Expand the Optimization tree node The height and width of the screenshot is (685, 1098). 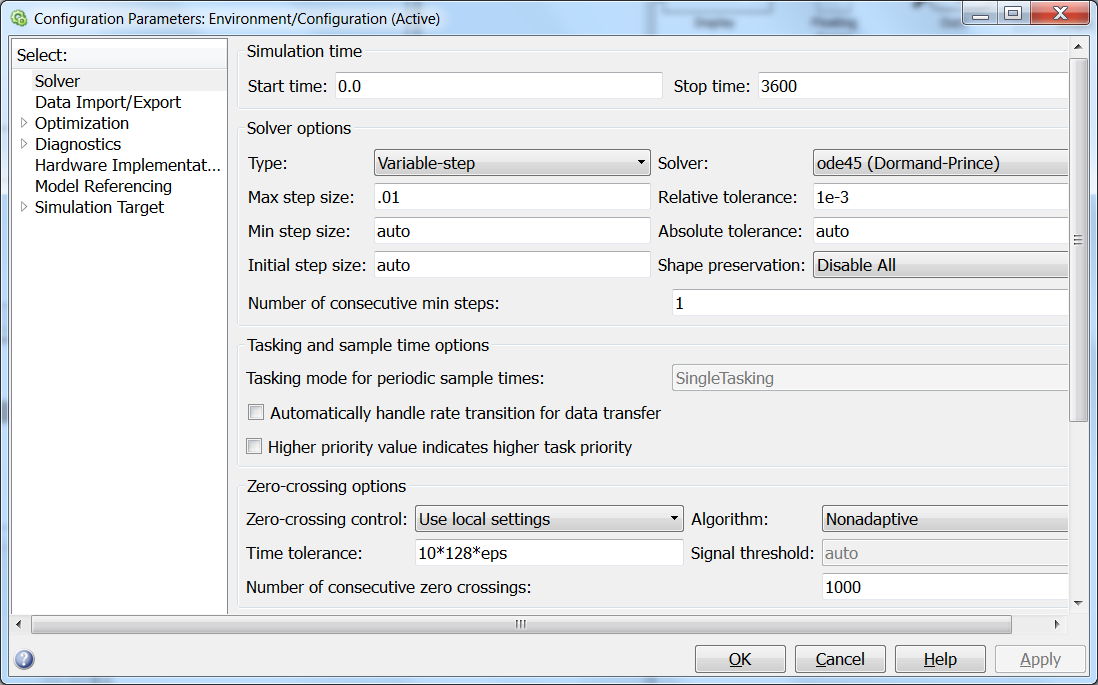tap(25, 123)
